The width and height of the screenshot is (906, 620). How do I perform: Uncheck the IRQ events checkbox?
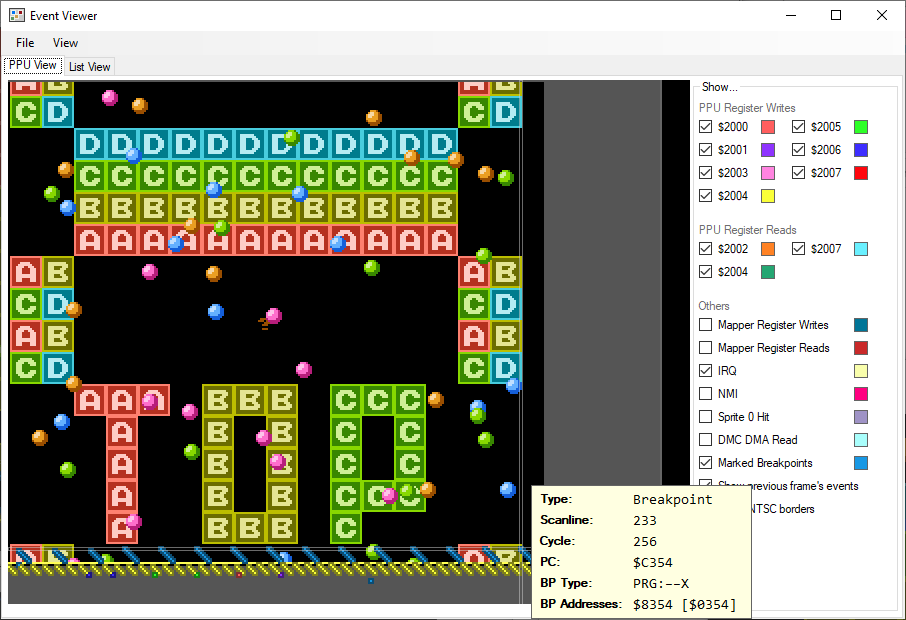coord(706,370)
